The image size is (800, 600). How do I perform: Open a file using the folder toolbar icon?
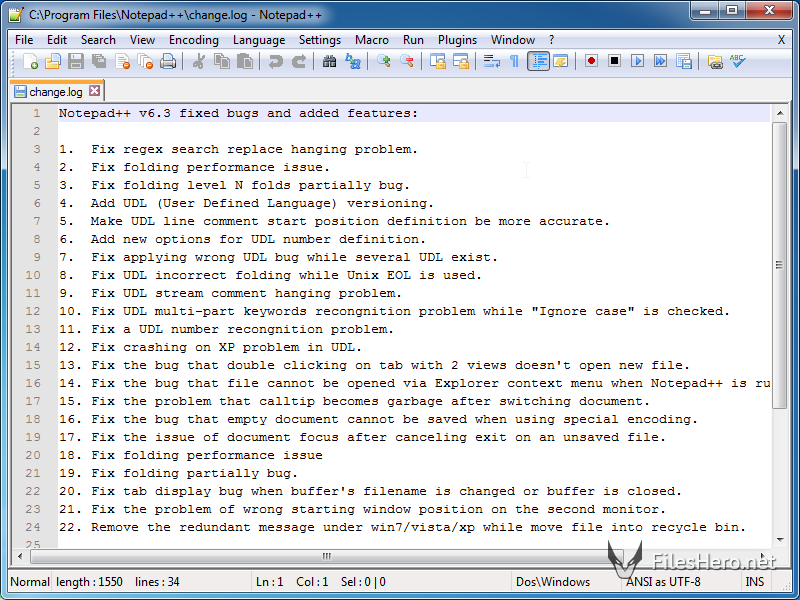[x=53, y=62]
